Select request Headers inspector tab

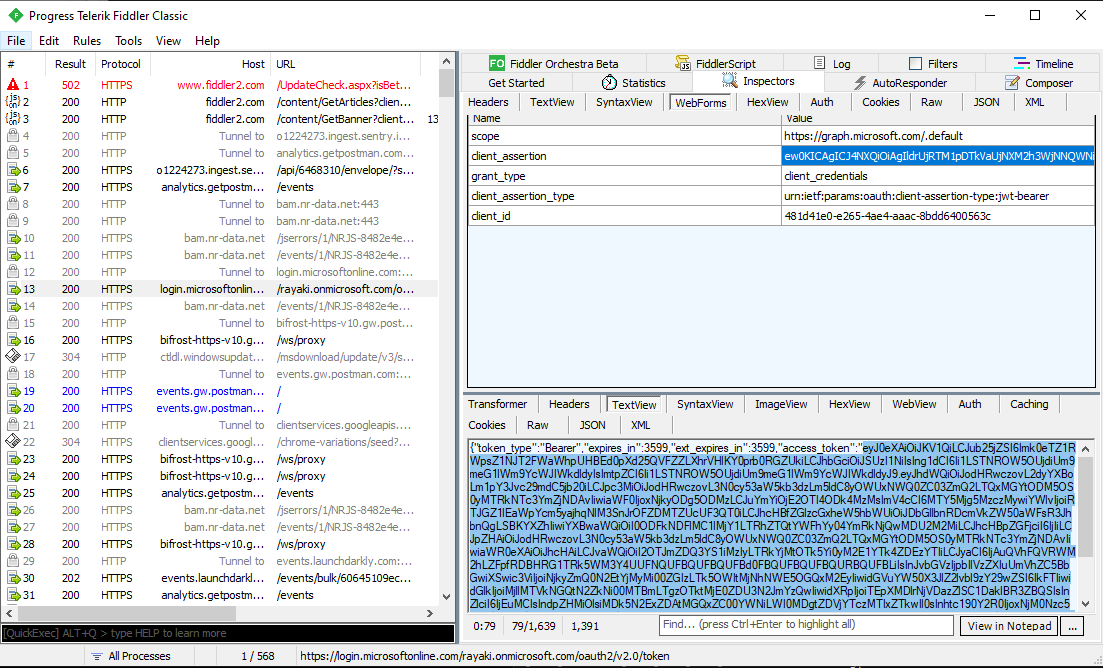click(x=488, y=103)
